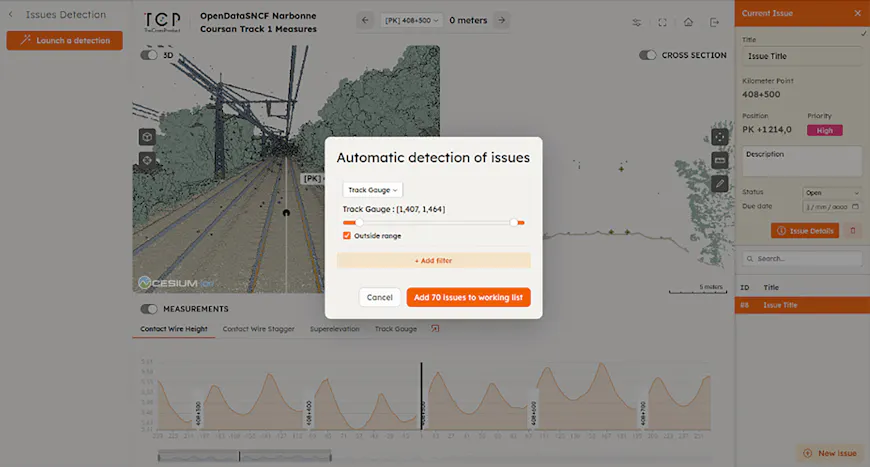The width and height of the screenshot is (870, 467).
Task: Toggle the 3D view switch
Action: pyautogui.click(x=149, y=55)
